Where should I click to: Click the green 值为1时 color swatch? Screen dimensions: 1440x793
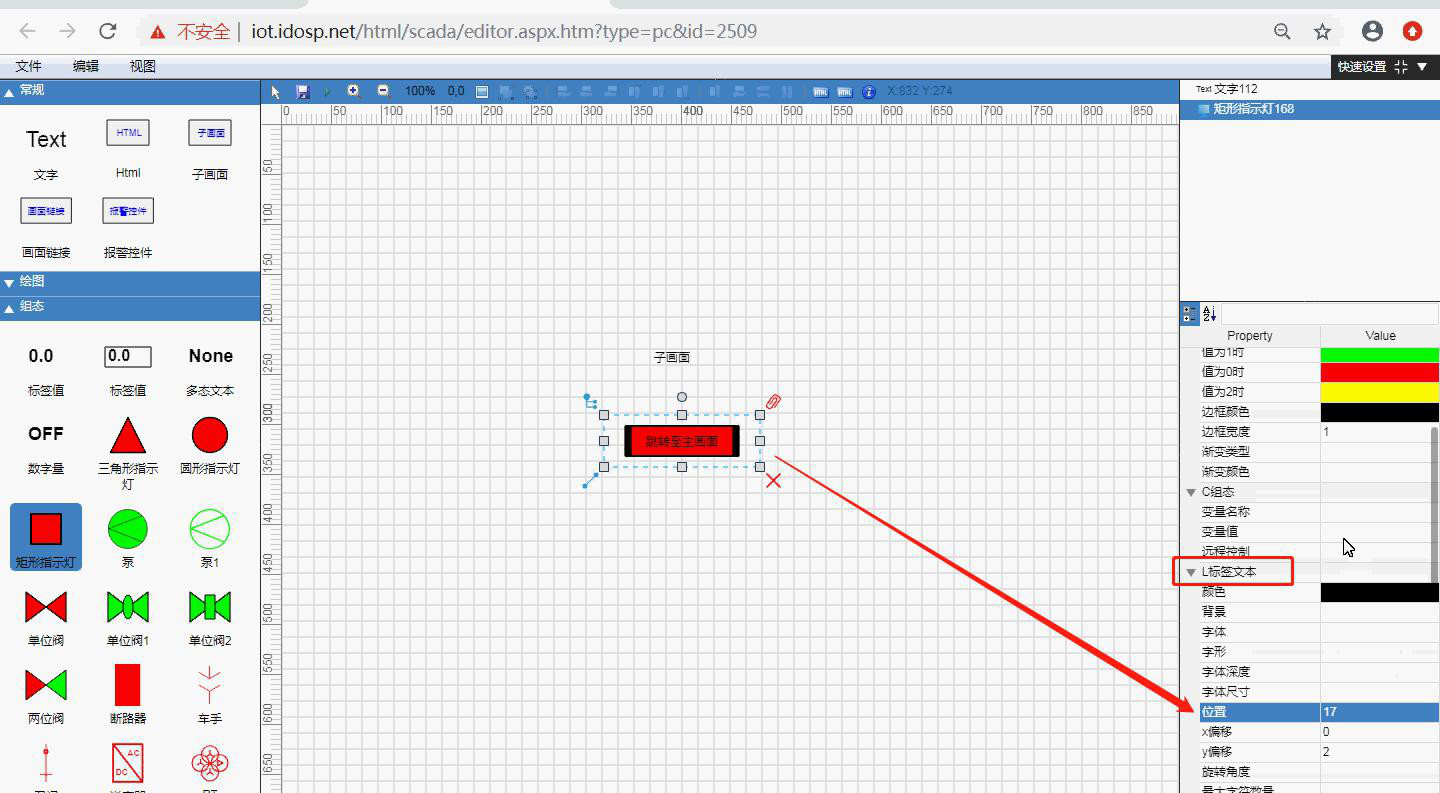[1379, 353]
